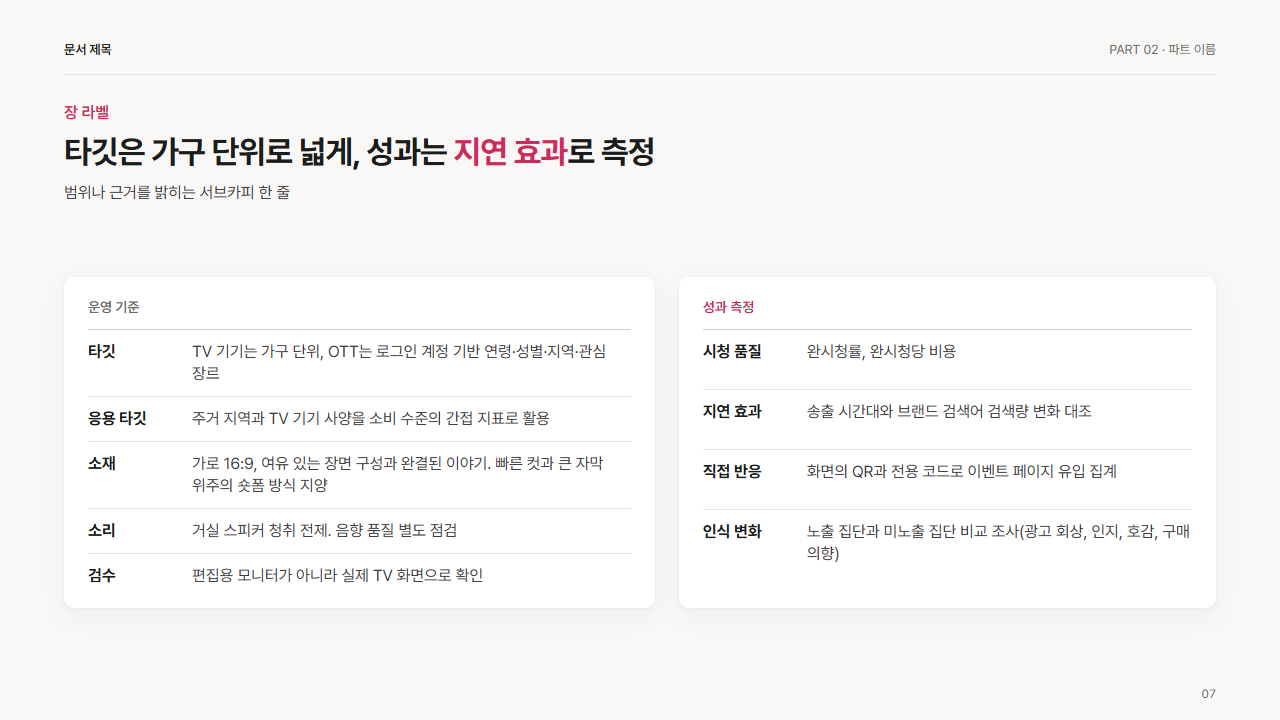This screenshot has height=720, width=1280.
Task: Select the text starting '화면의 QR과 전용 코드로'
Action: (962, 471)
